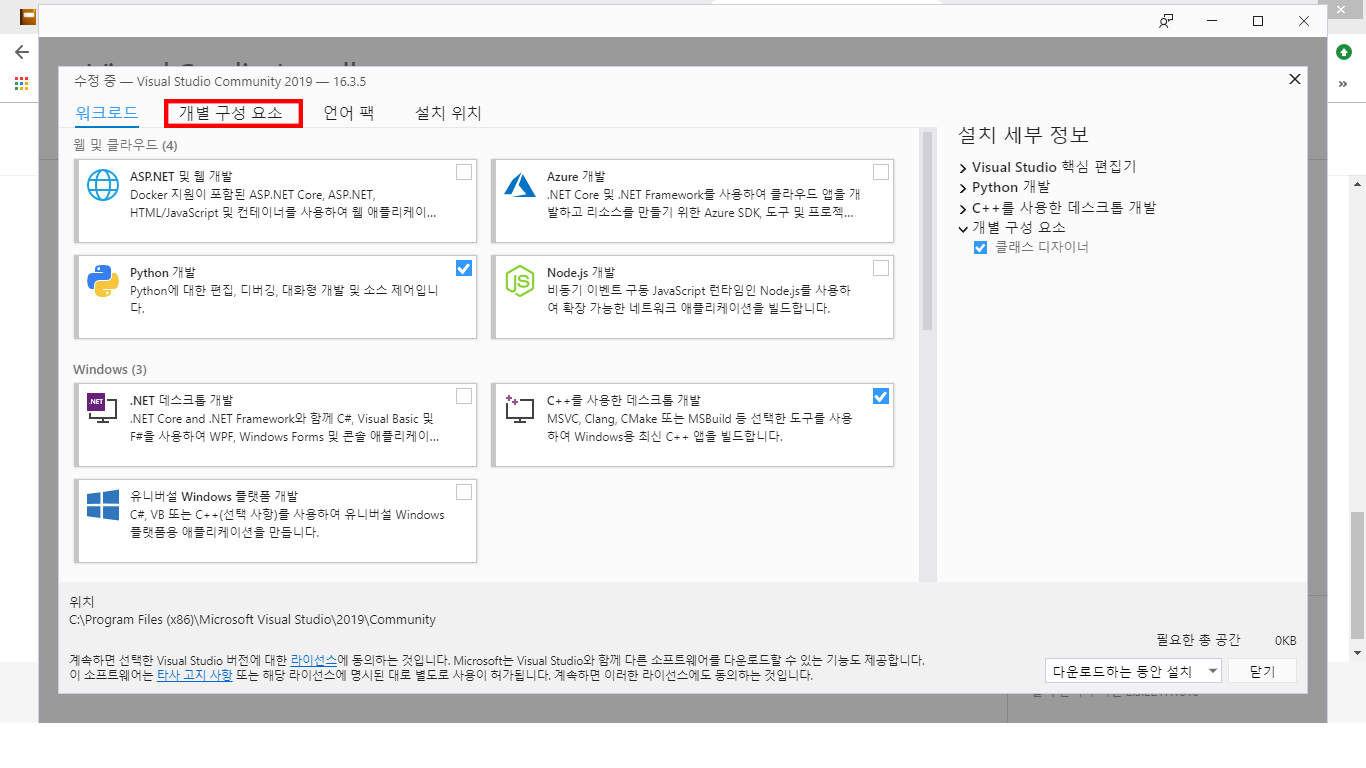The width and height of the screenshot is (1366, 768).
Task: Switch to the 설치 위치 tab
Action: pos(449,113)
